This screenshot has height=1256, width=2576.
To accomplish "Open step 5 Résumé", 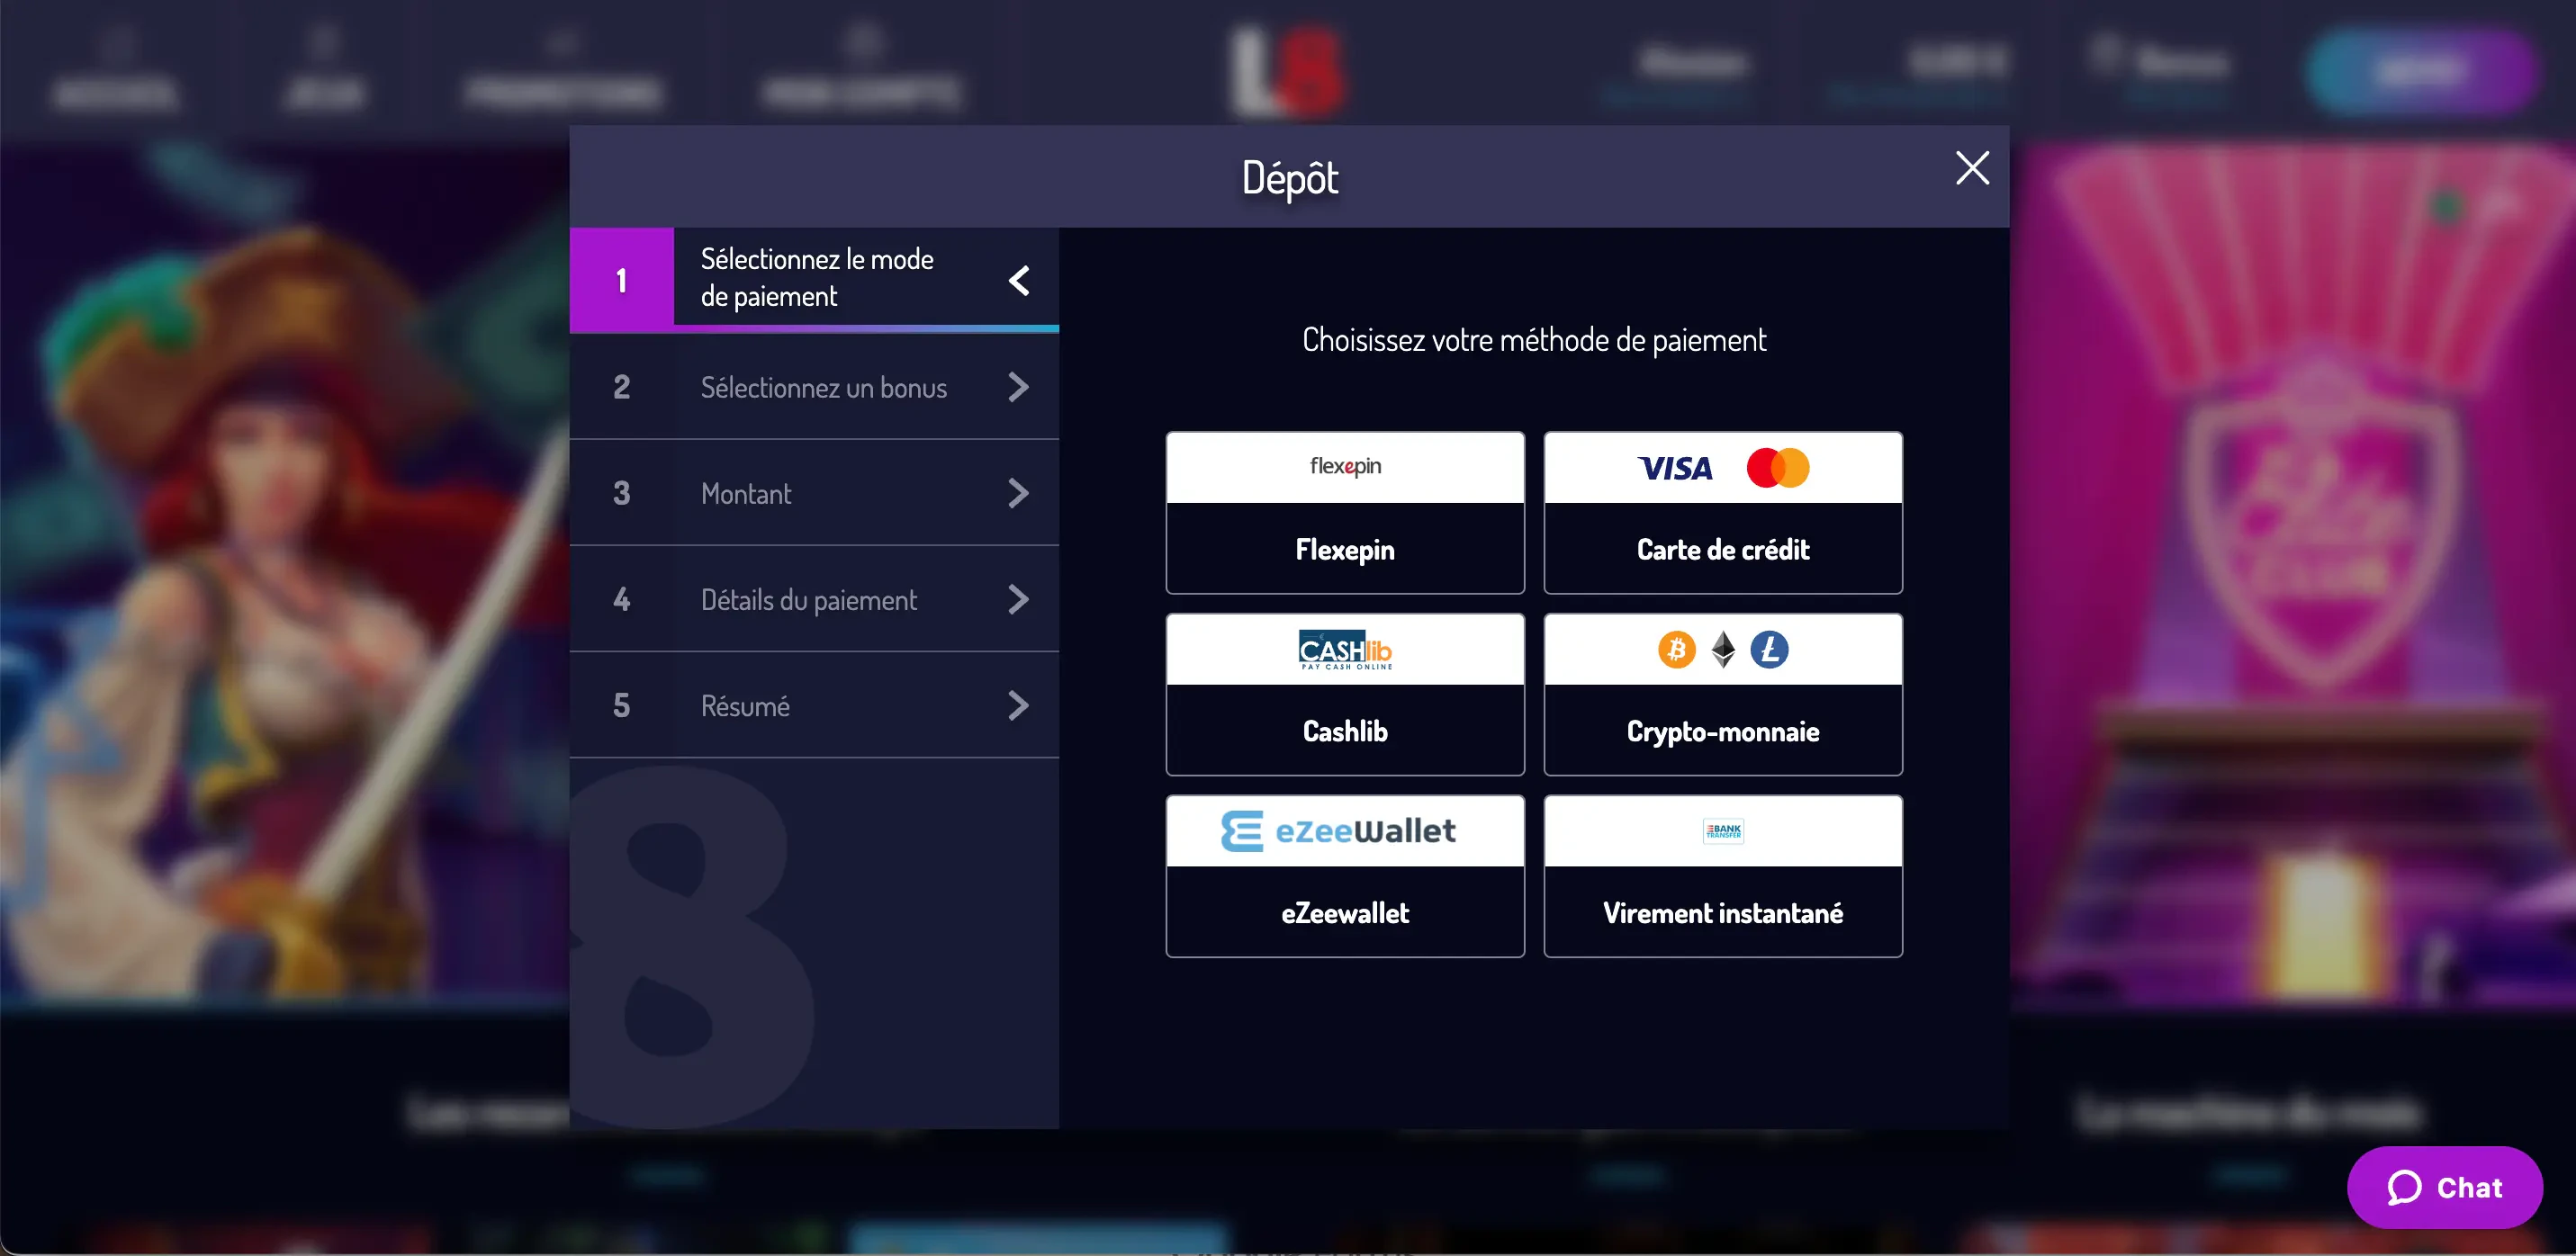I will tap(814, 705).
